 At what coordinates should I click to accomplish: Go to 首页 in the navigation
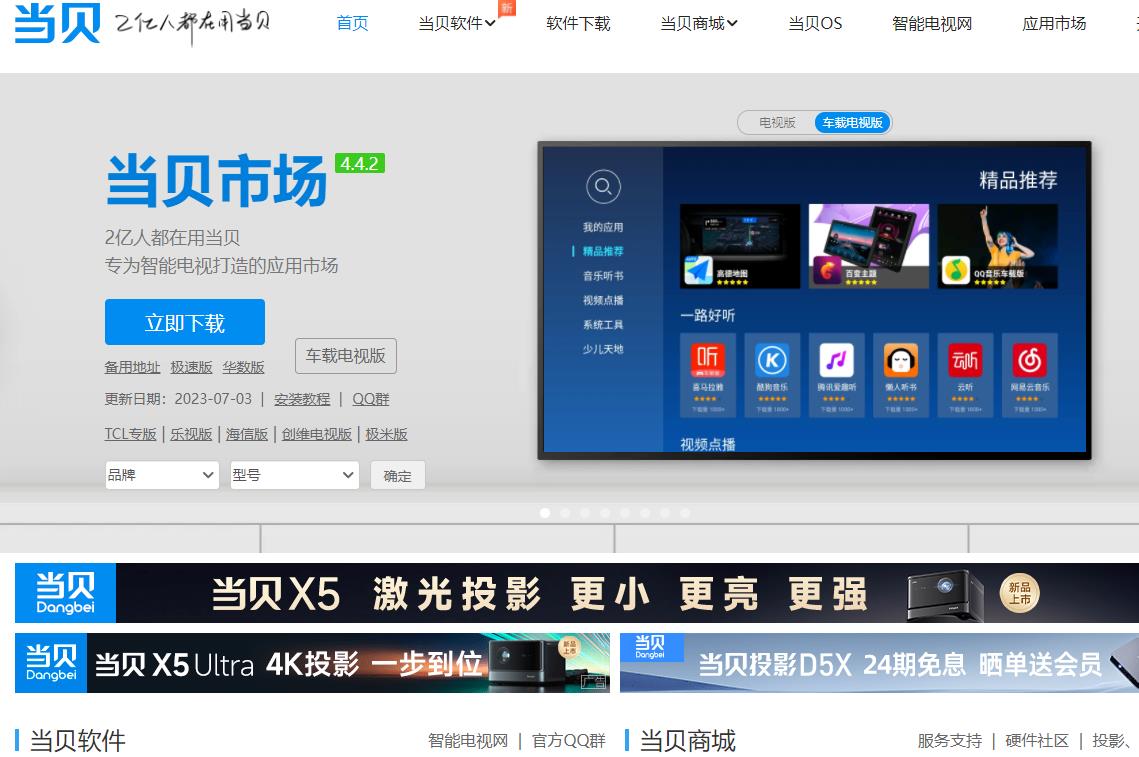tap(352, 23)
